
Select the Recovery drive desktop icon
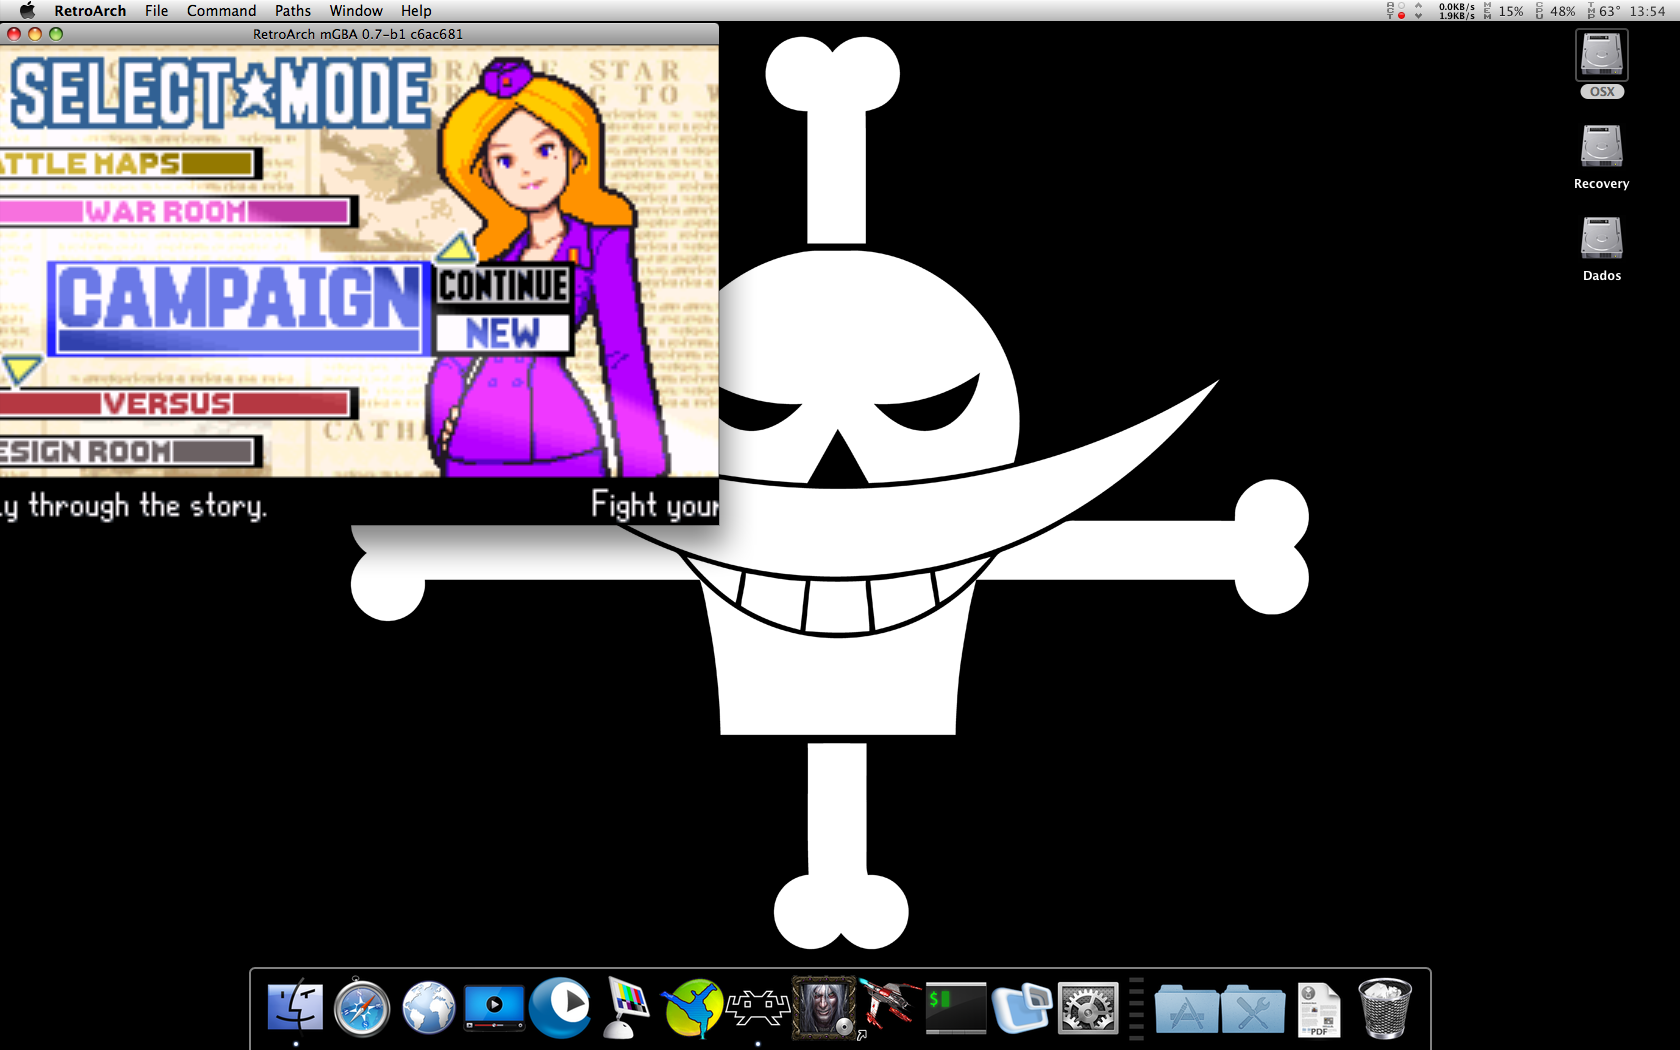tap(1602, 157)
